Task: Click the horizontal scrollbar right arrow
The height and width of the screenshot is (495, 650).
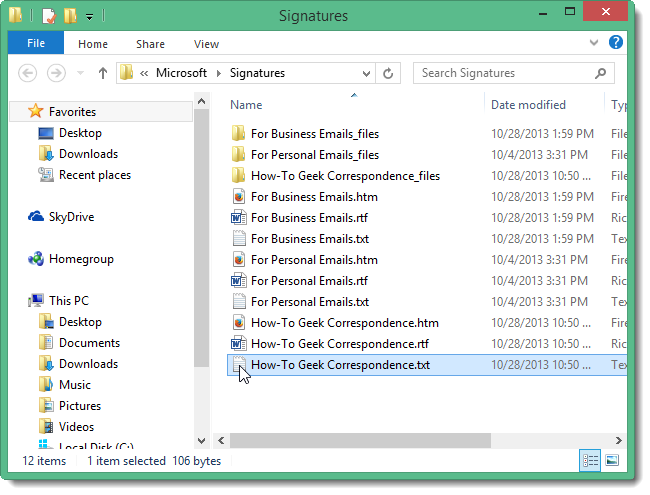Action: click(x=618, y=440)
